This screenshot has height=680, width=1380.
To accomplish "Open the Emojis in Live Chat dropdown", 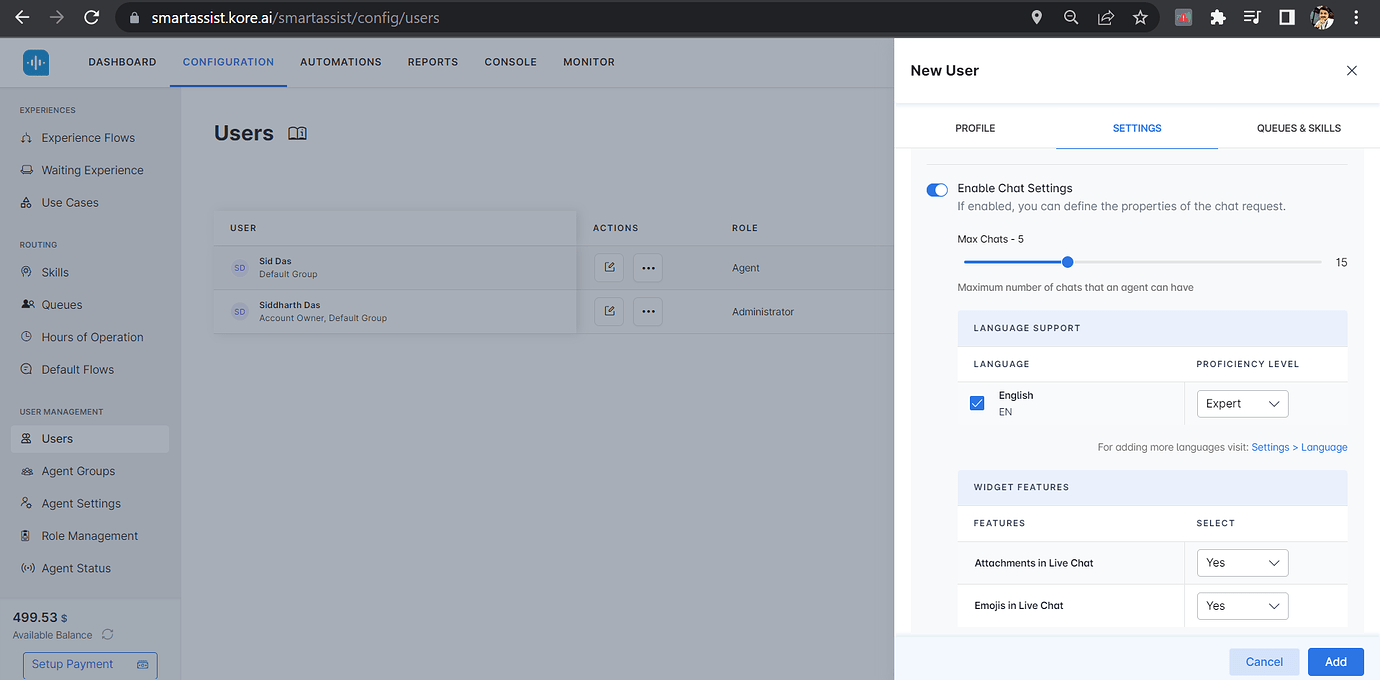I will pos(1242,605).
